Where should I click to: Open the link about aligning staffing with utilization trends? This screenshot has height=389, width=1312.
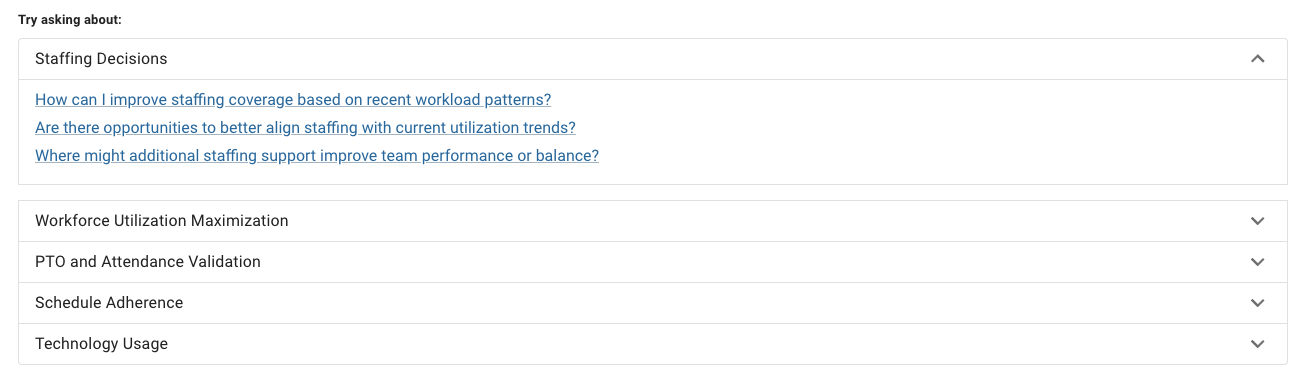(x=305, y=128)
